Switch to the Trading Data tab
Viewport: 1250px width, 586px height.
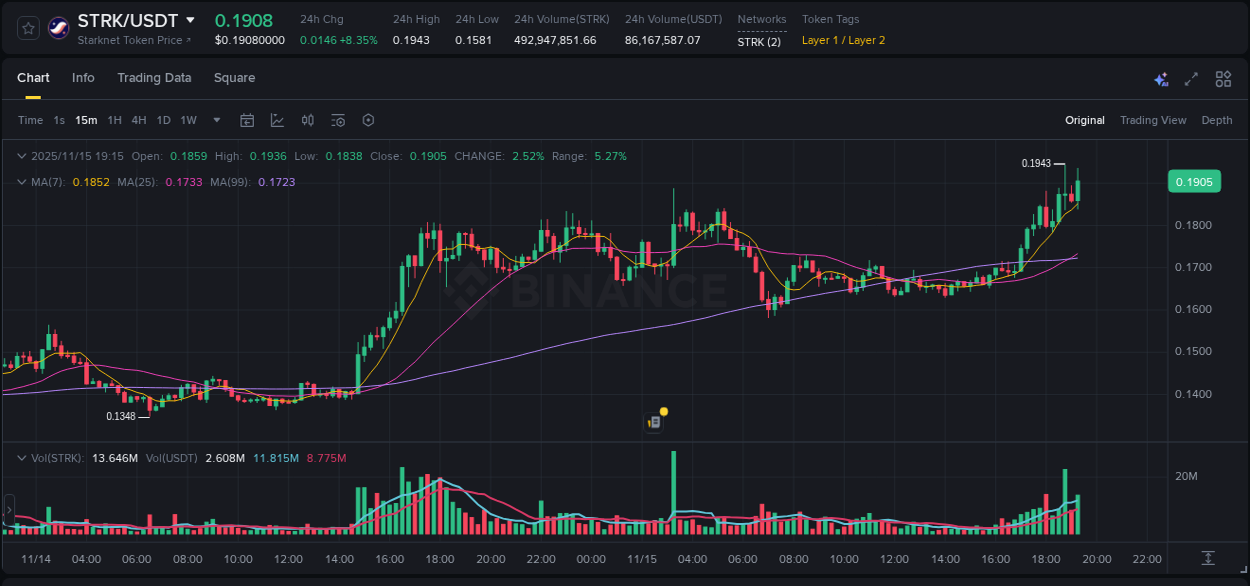(x=154, y=77)
